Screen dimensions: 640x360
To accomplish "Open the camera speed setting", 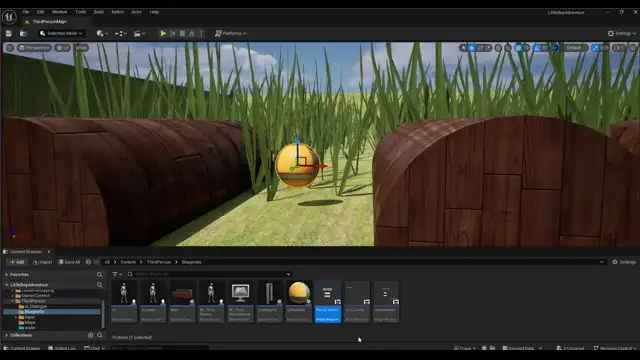I will point(619,48).
